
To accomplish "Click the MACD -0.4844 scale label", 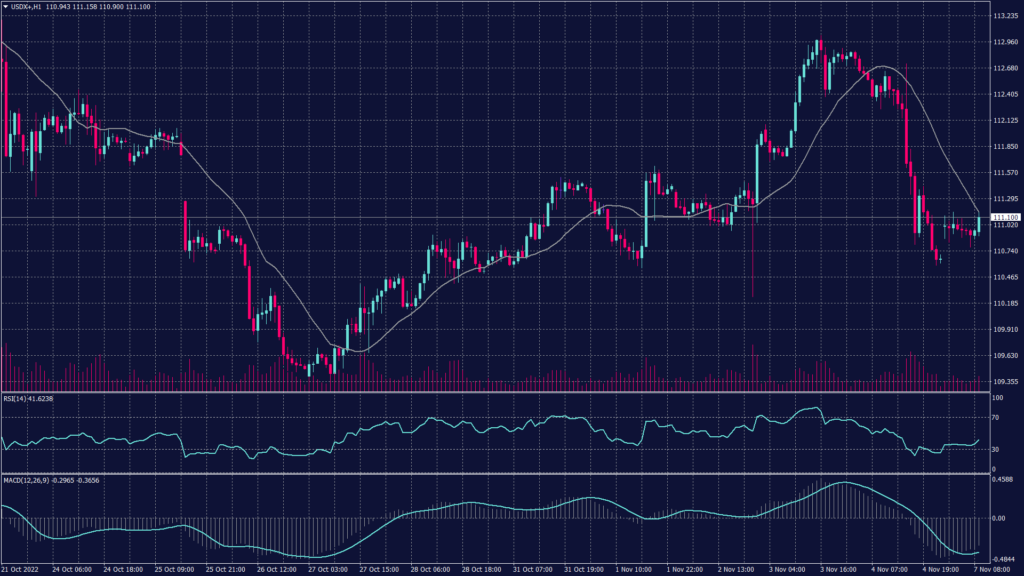I will [x=1003, y=559].
